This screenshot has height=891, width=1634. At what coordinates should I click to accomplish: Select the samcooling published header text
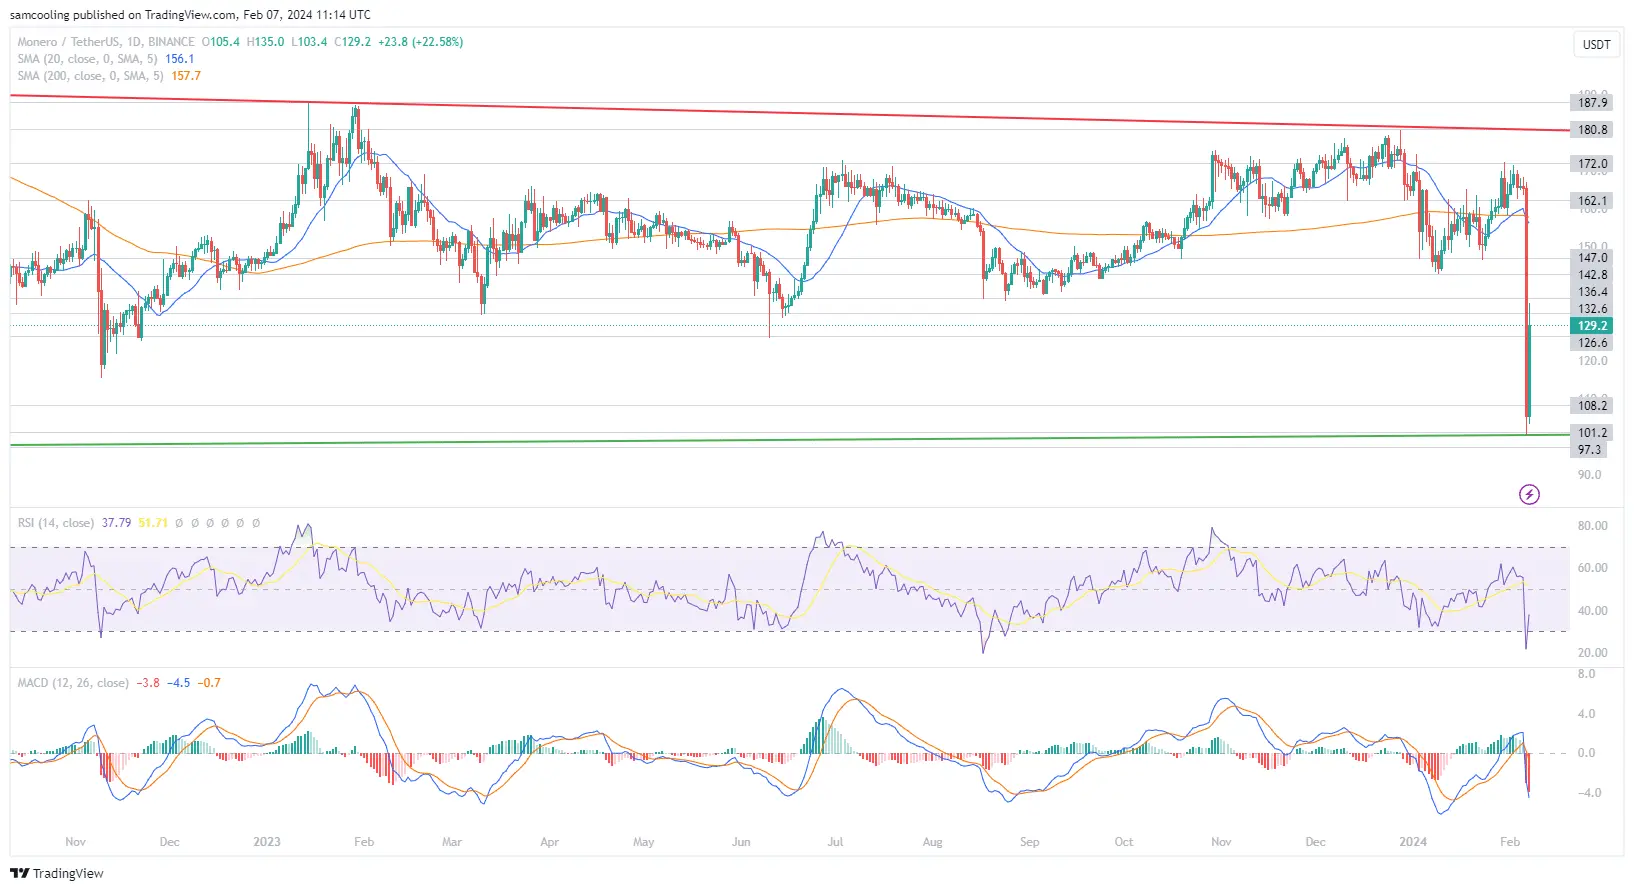point(190,15)
